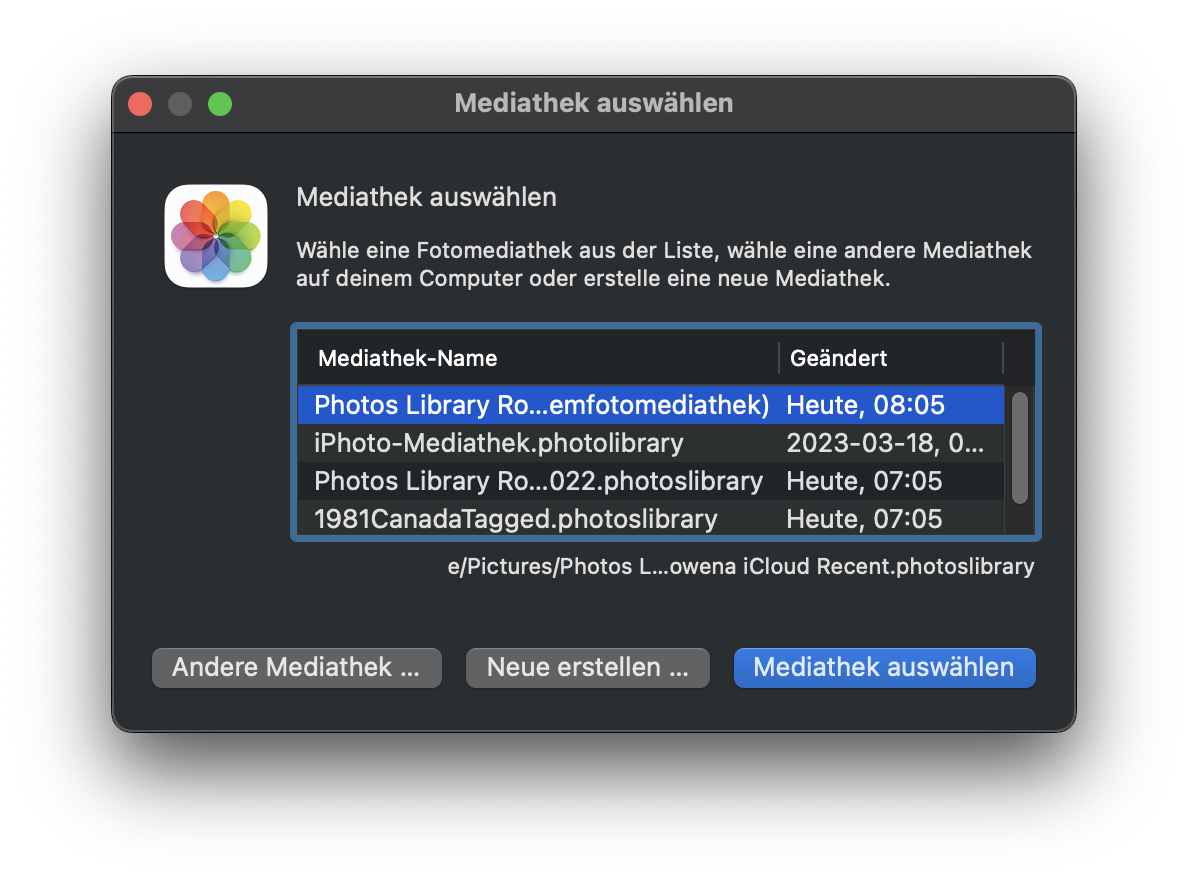
Task: Click the Heute, 08:05 date cell
Action: pos(865,405)
